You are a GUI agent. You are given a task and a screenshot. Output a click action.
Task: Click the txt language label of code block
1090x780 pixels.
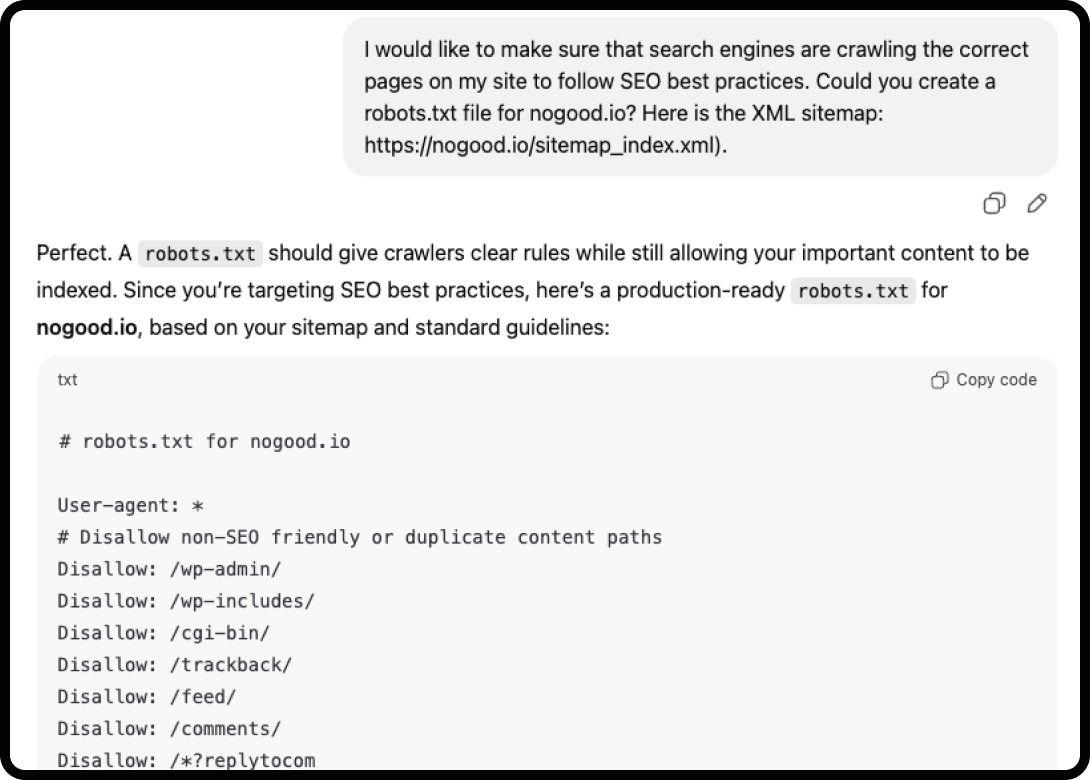(67, 380)
